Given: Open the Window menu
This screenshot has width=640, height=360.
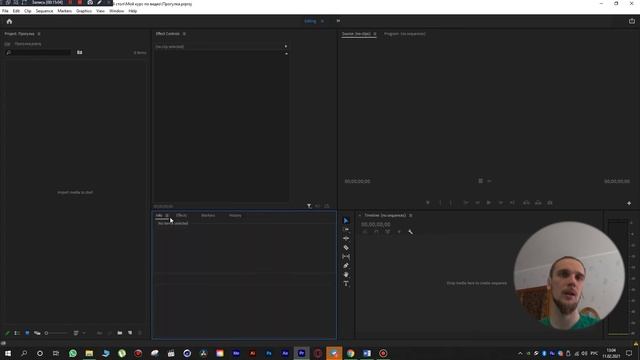Looking at the screenshot, I should [116, 11].
